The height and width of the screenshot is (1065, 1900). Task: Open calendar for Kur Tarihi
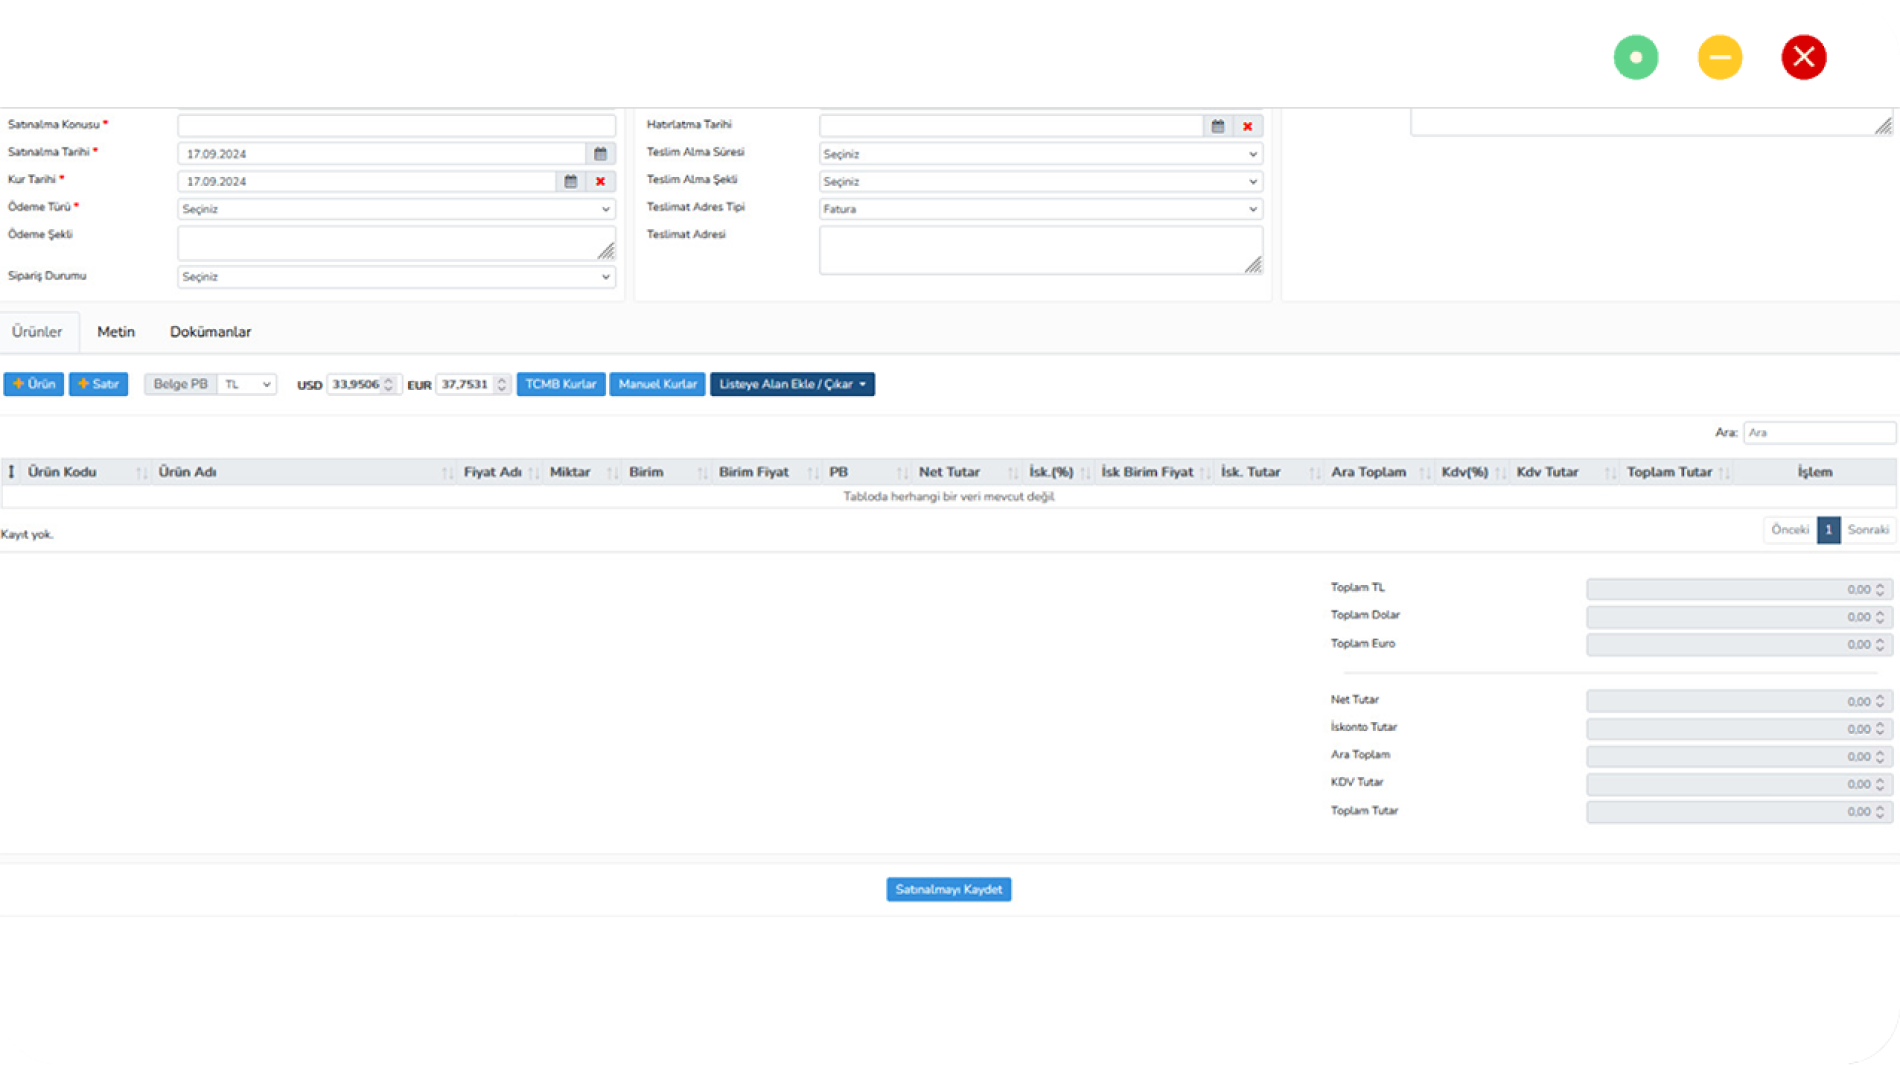click(x=570, y=182)
